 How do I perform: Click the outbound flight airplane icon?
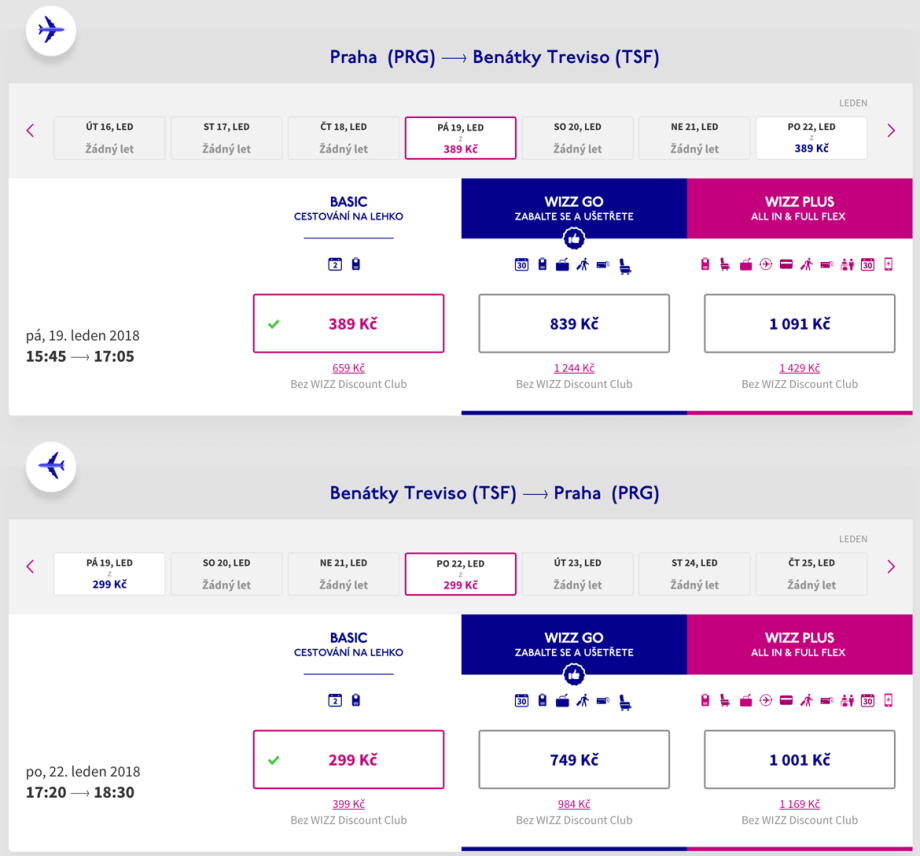click(x=51, y=30)
